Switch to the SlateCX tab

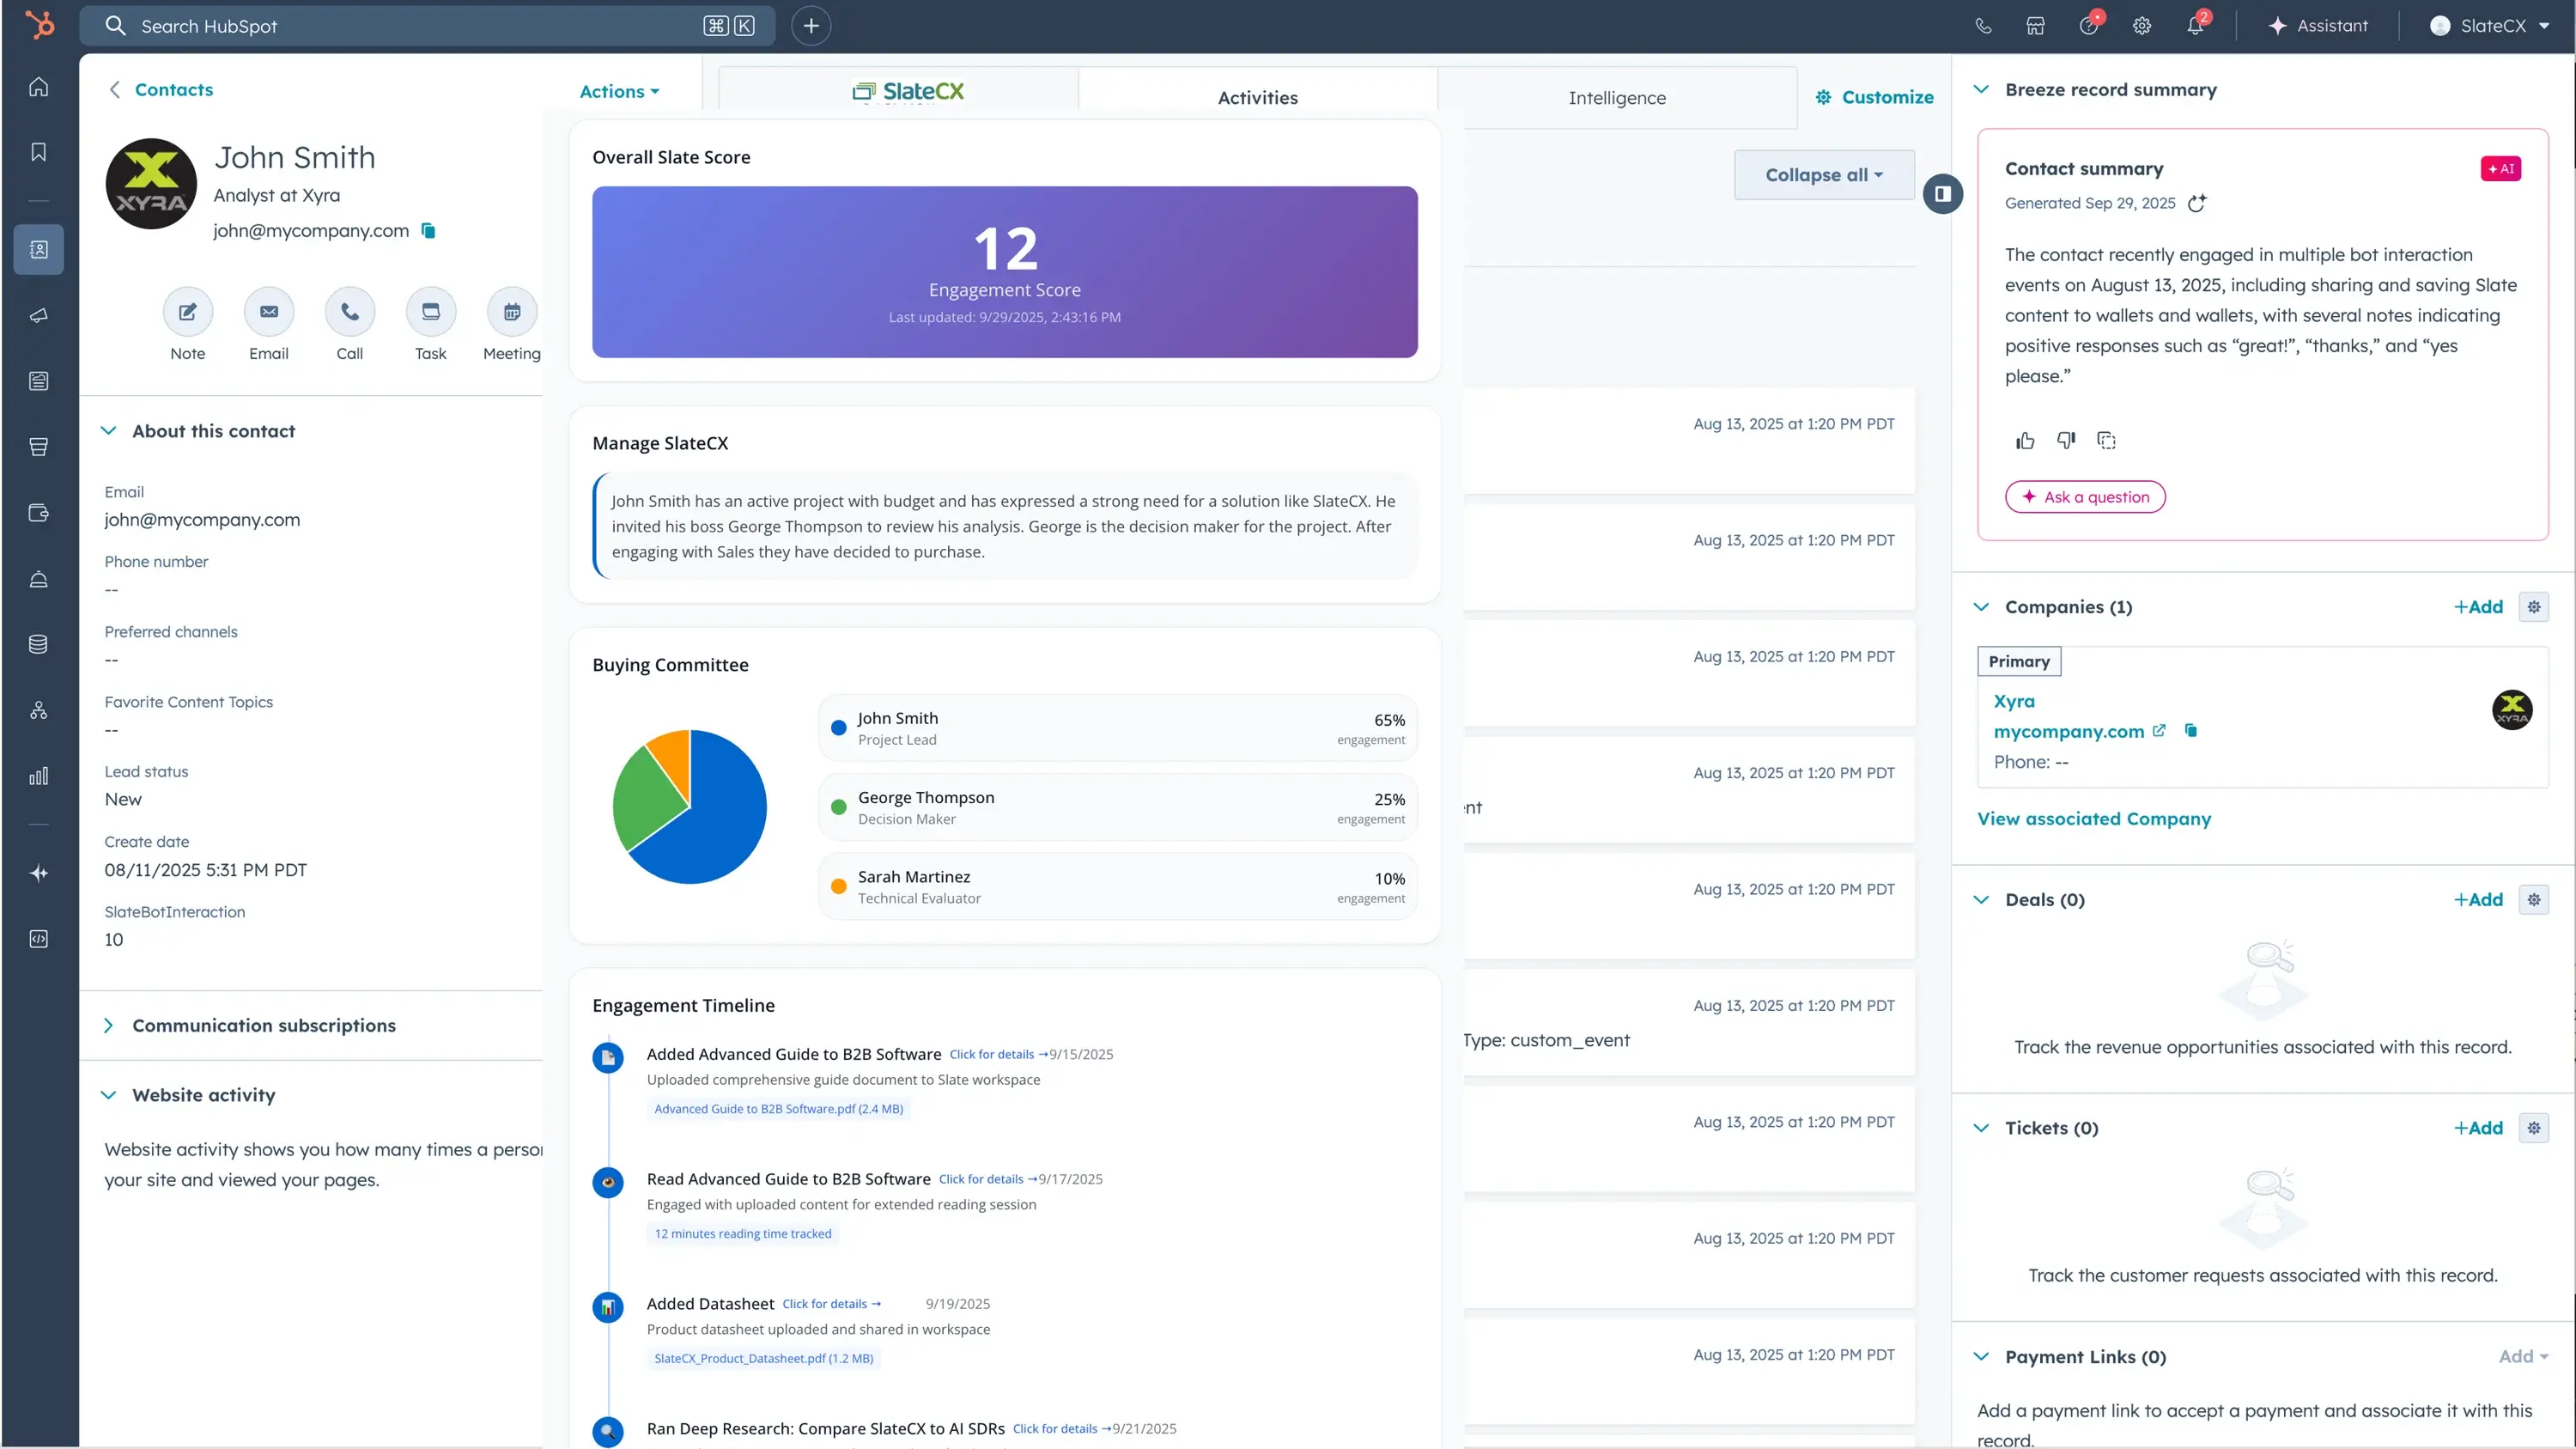898,92
